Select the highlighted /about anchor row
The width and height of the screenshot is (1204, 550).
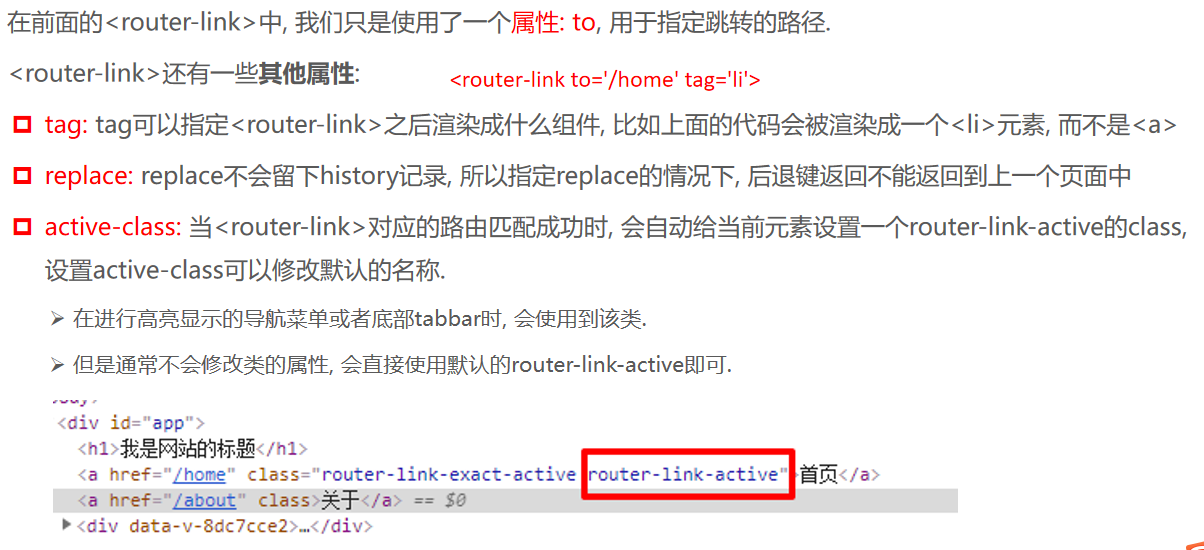tap(505, 500)
